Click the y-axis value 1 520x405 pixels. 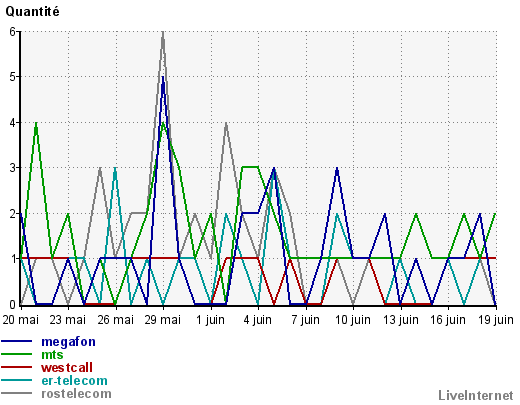click(13, 259)
